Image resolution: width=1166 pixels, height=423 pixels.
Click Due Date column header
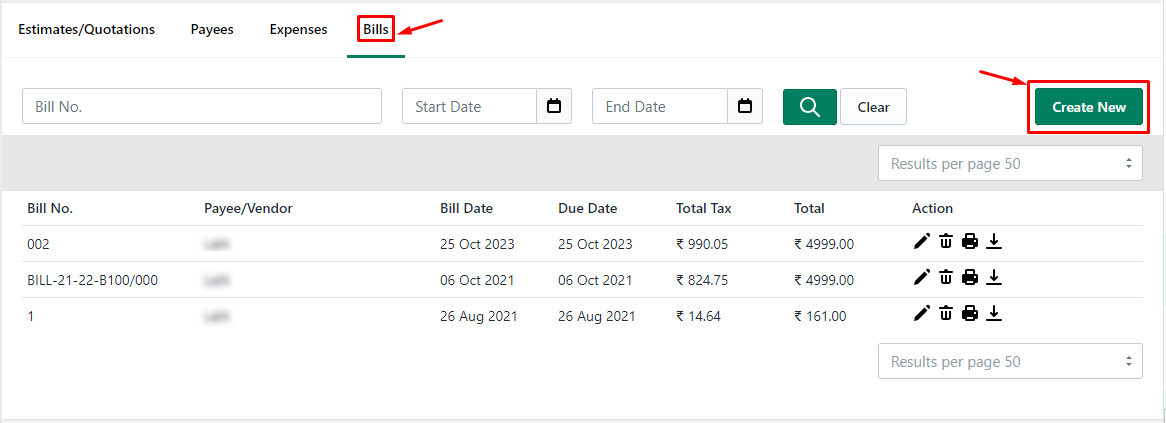pyautogui.click(x=587, y=208)
